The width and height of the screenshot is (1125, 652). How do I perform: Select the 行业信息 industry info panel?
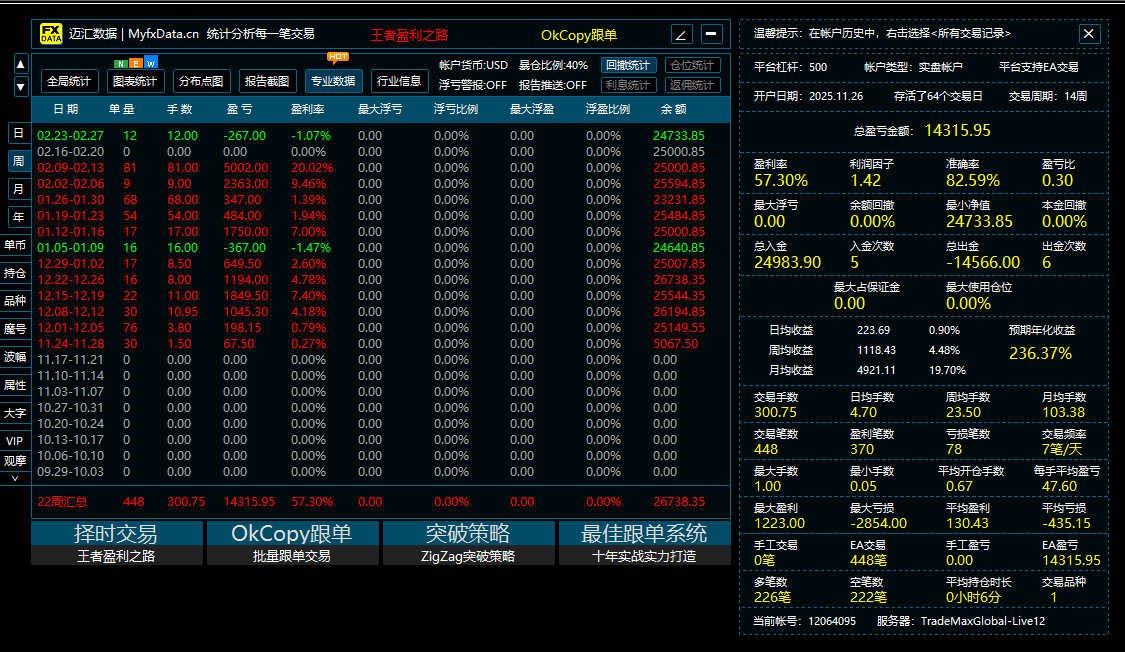click(x=398, y=80)
